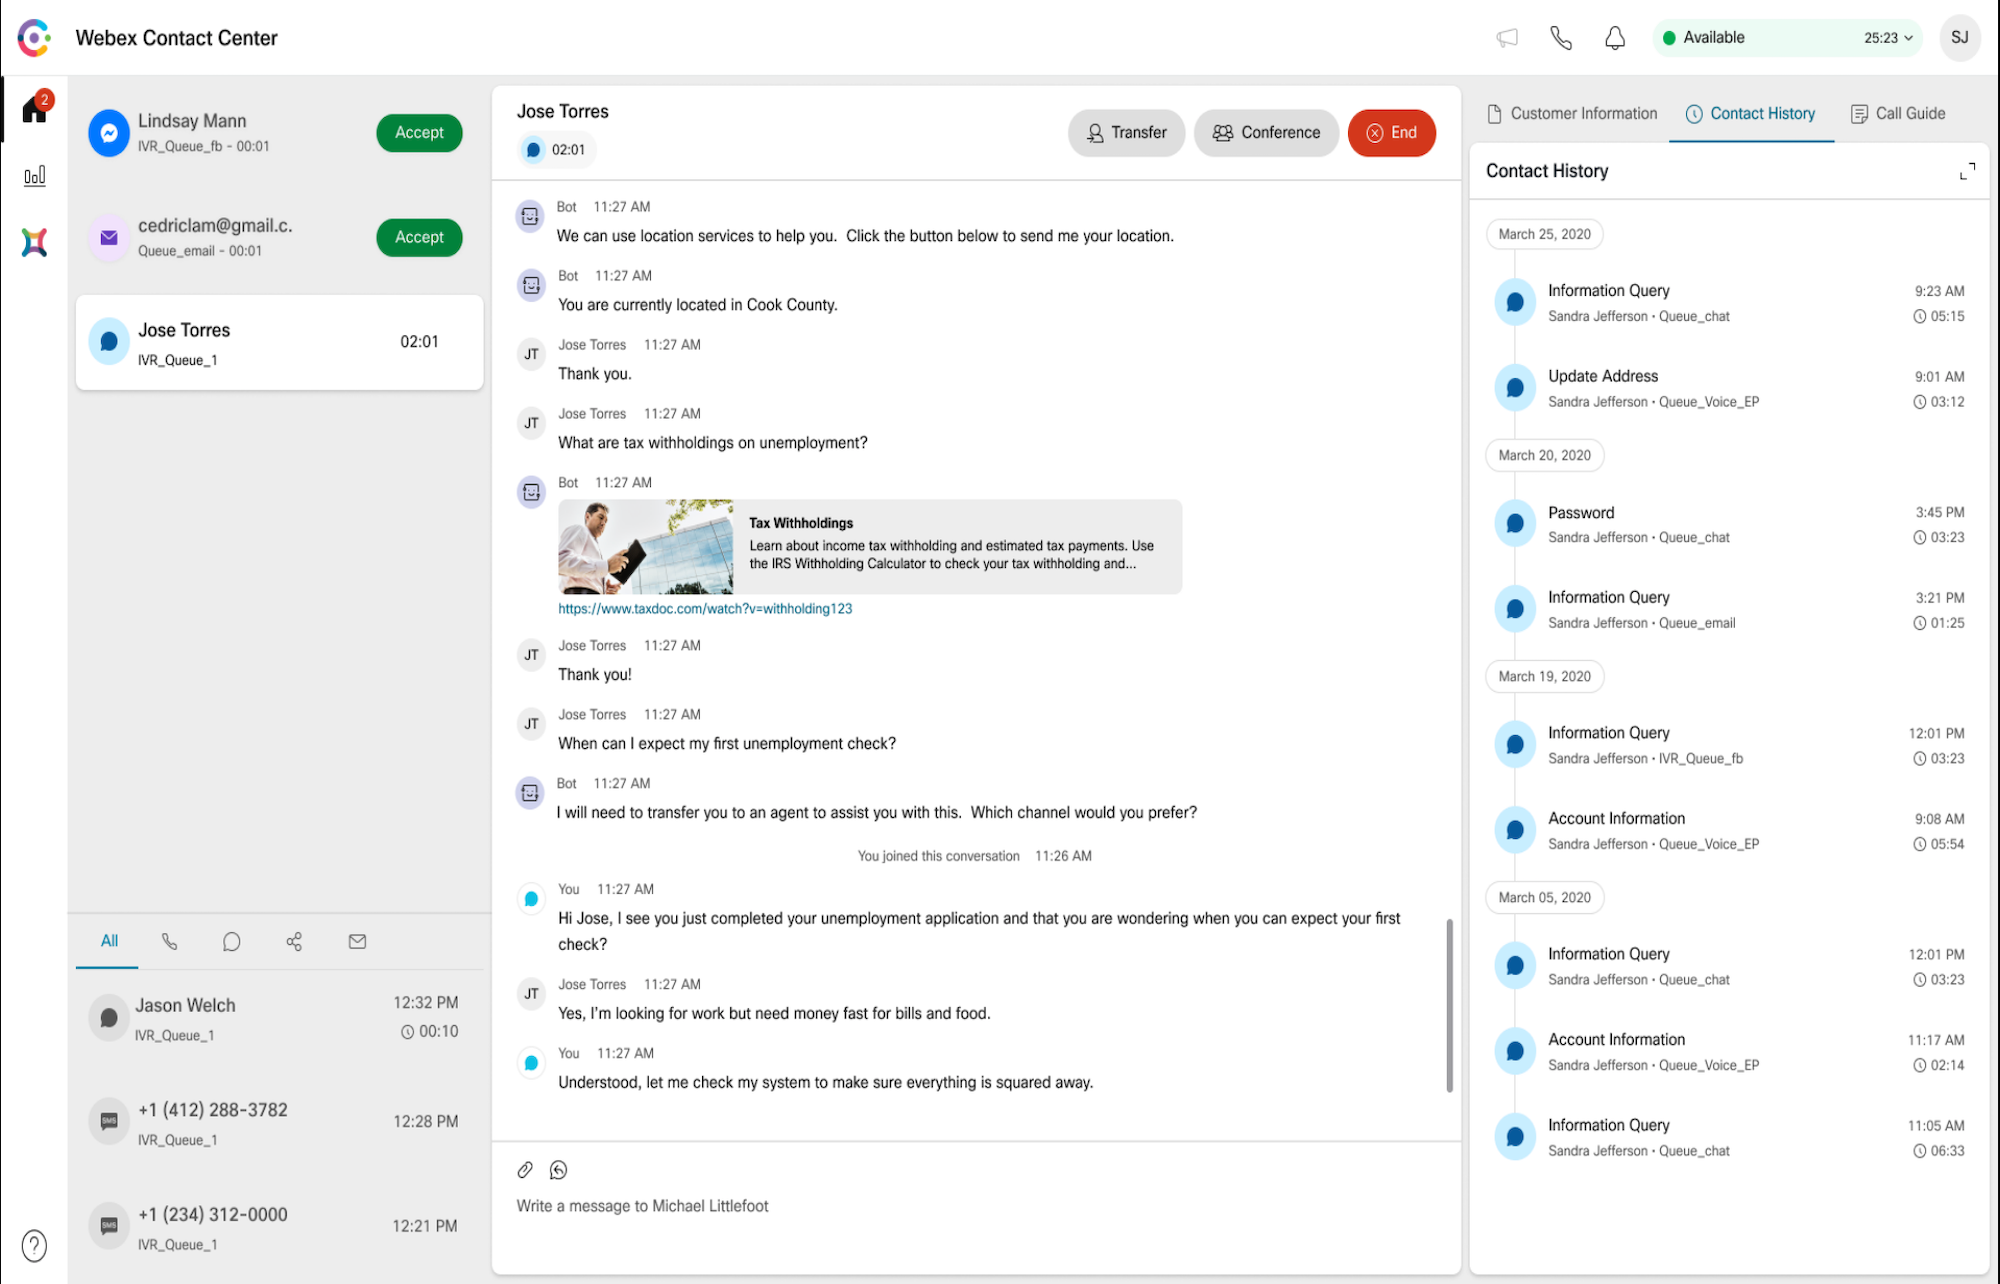Click the Conference button

tap(1264, 133)
